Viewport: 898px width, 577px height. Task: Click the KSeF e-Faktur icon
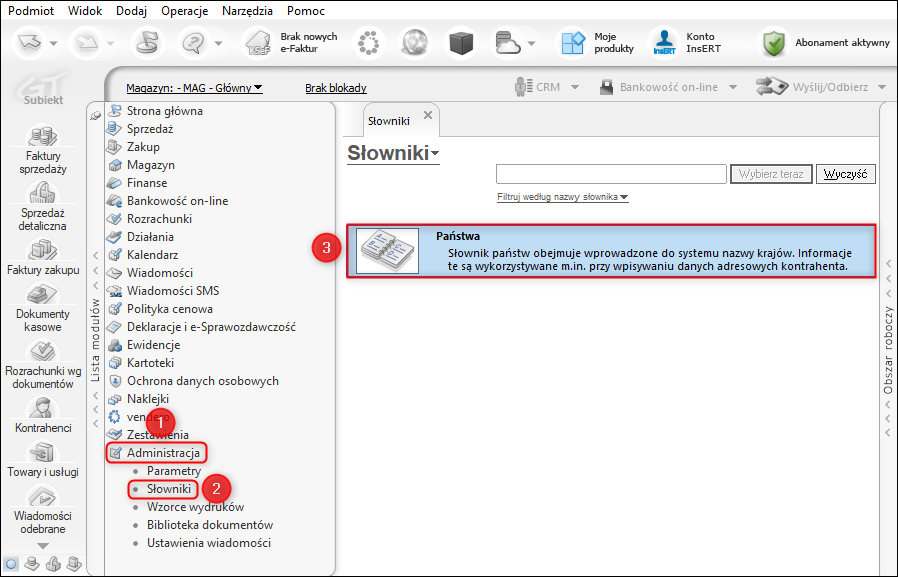pos(259,44)
